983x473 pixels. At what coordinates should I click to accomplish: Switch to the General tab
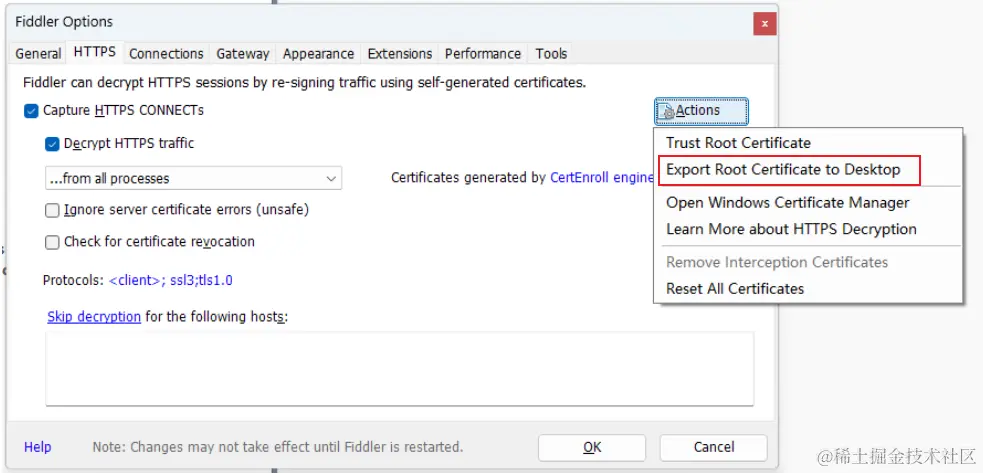(x=38, y=54)
